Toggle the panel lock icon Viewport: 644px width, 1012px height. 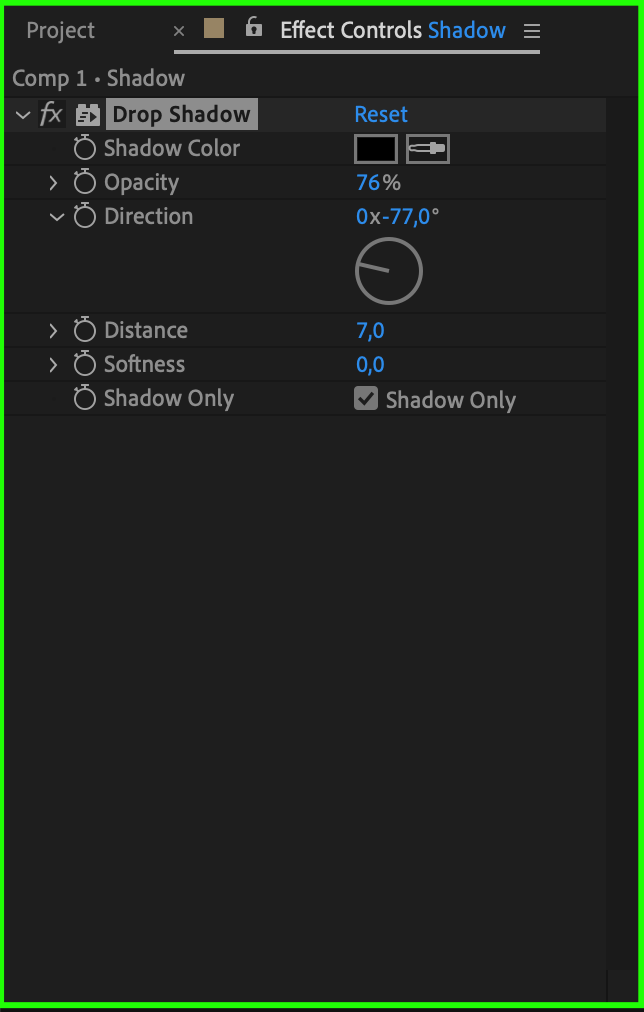[254, 27]
